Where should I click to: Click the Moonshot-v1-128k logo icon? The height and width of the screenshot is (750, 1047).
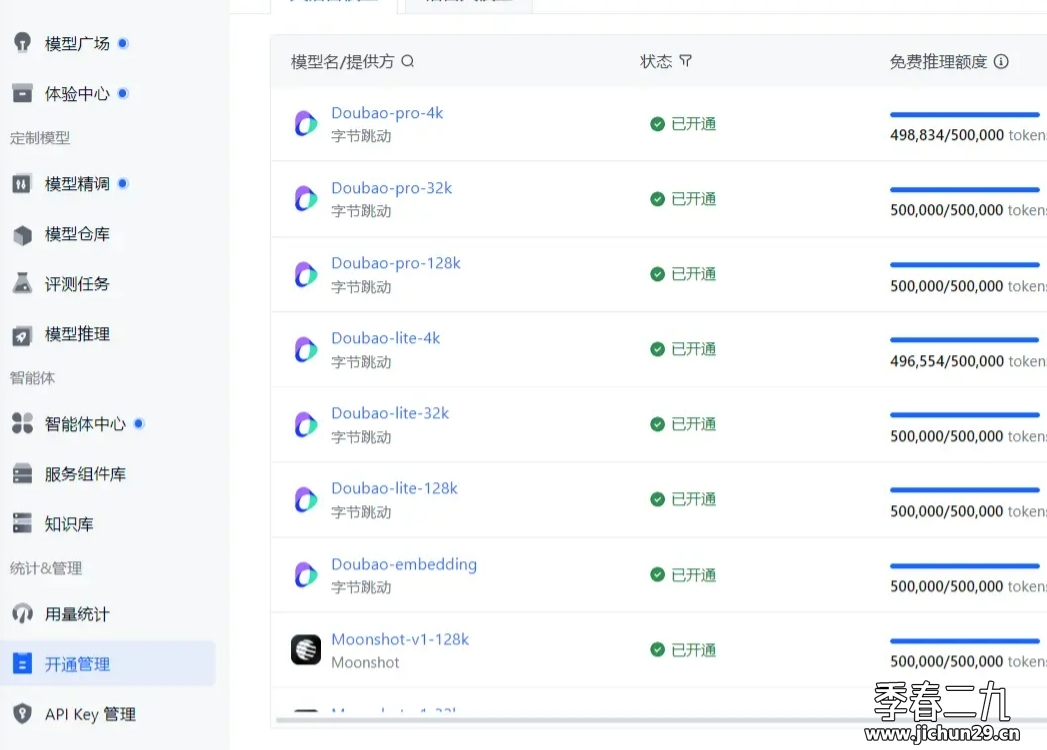(x=306, y=650)
